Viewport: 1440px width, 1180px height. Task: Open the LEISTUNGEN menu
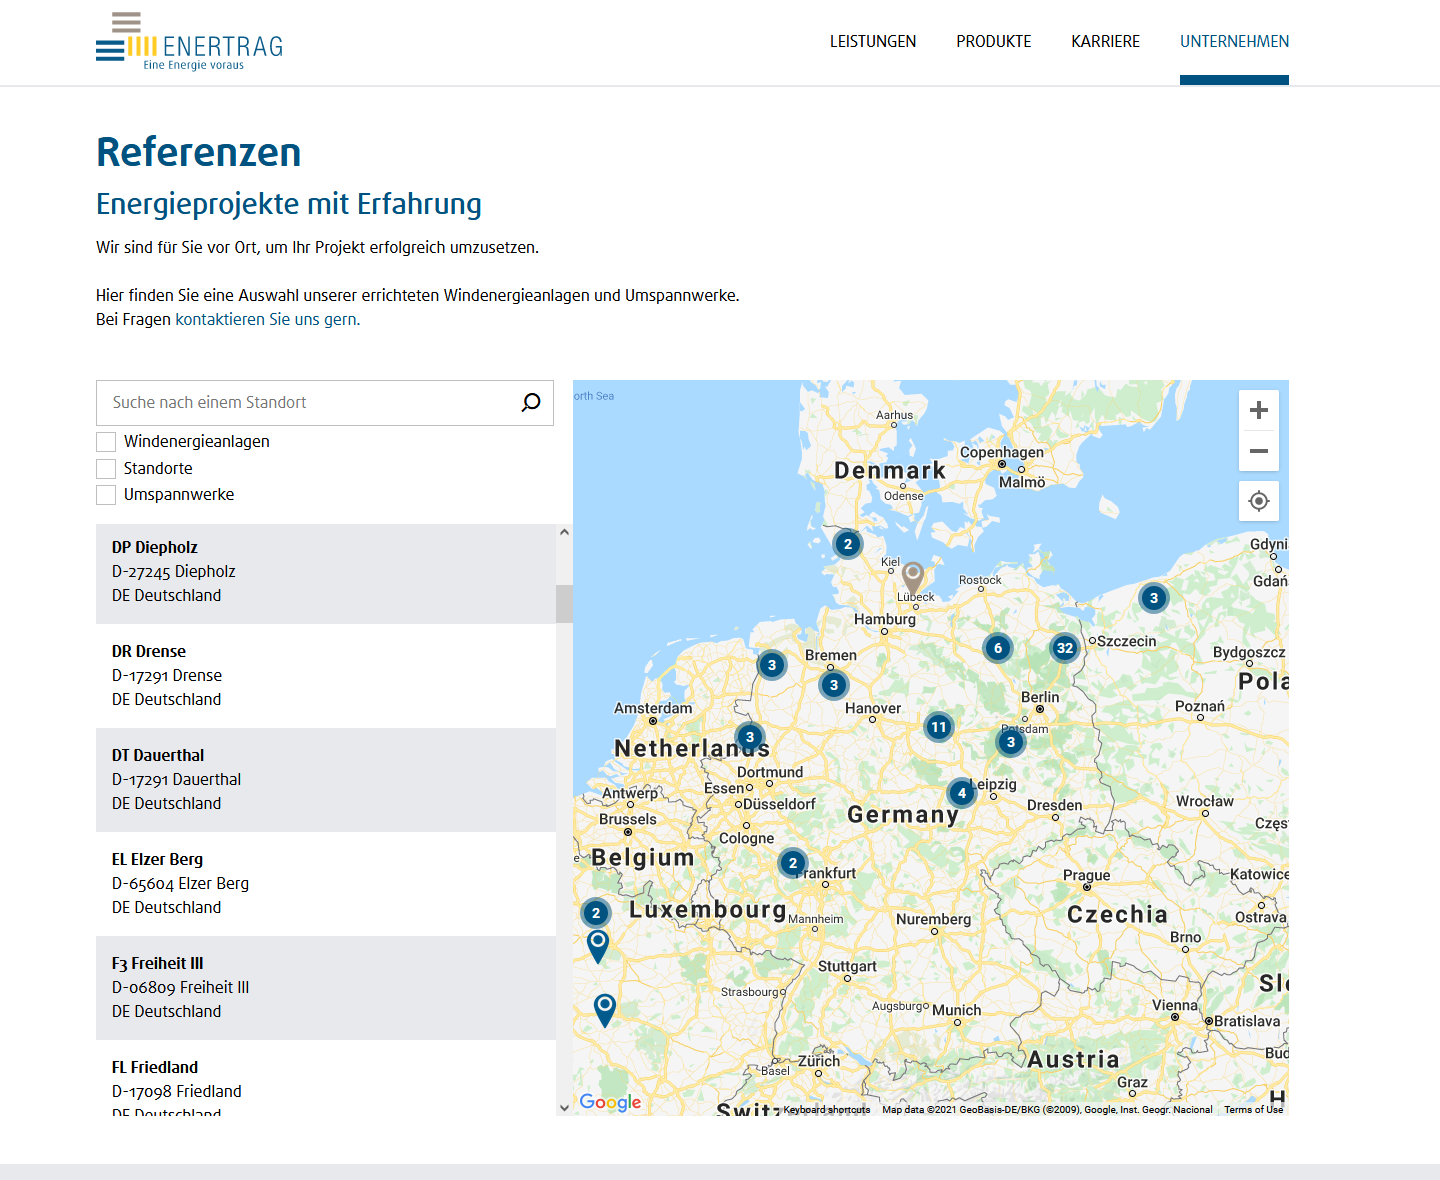[x=873, y=41]
